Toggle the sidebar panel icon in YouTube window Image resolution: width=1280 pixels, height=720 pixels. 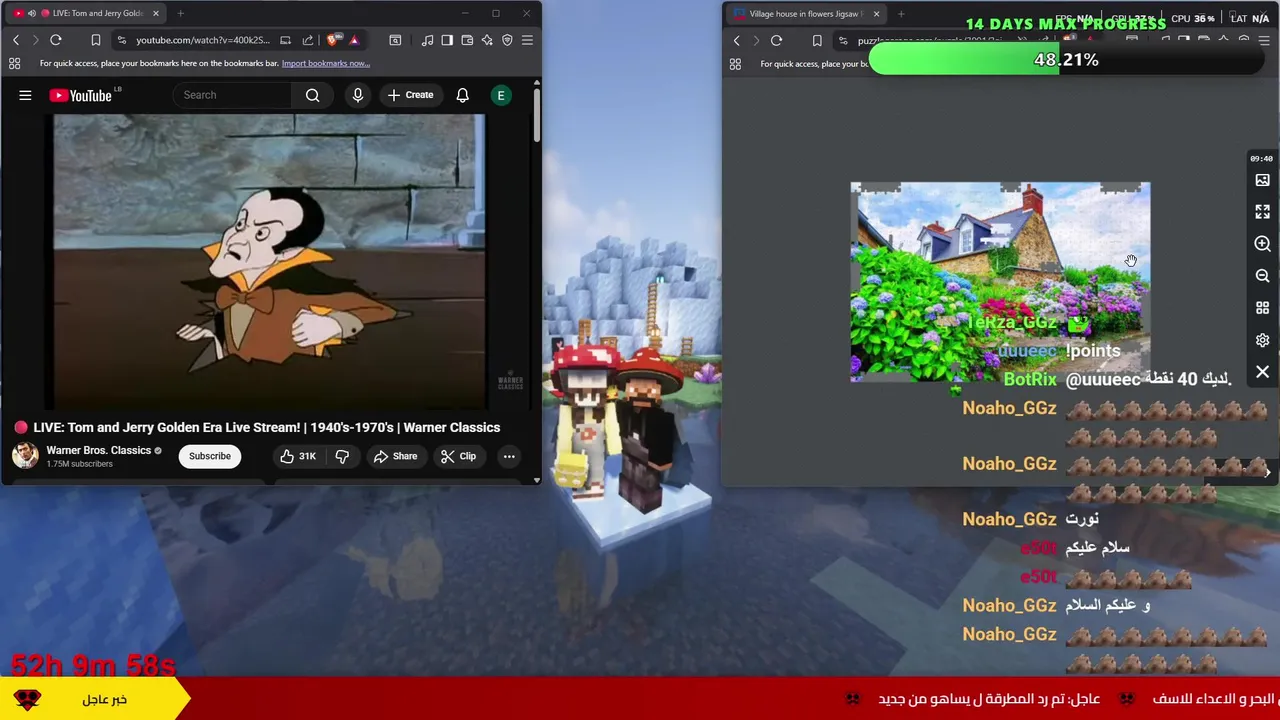(x=447, y=40)
